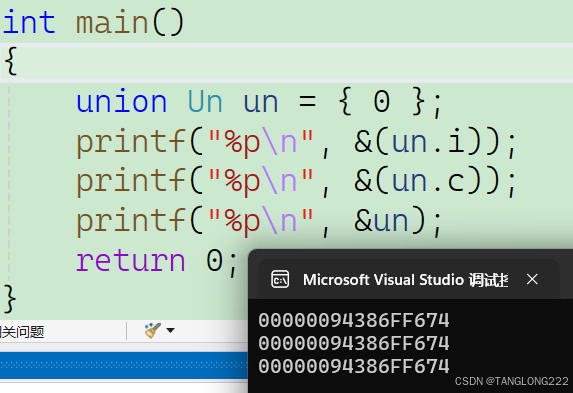Close the Microsoft Visual Studio debug console tab

[x=532, y=279]
